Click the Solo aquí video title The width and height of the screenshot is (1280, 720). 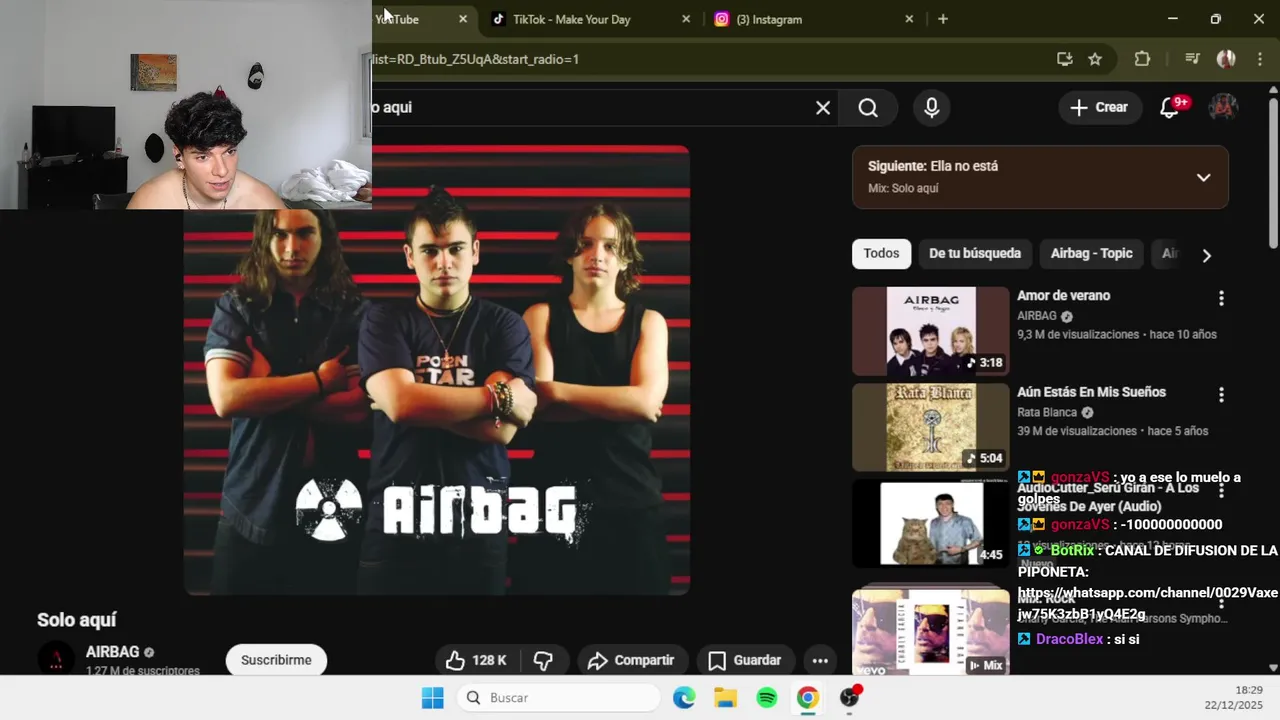click(x=77, y=620)
